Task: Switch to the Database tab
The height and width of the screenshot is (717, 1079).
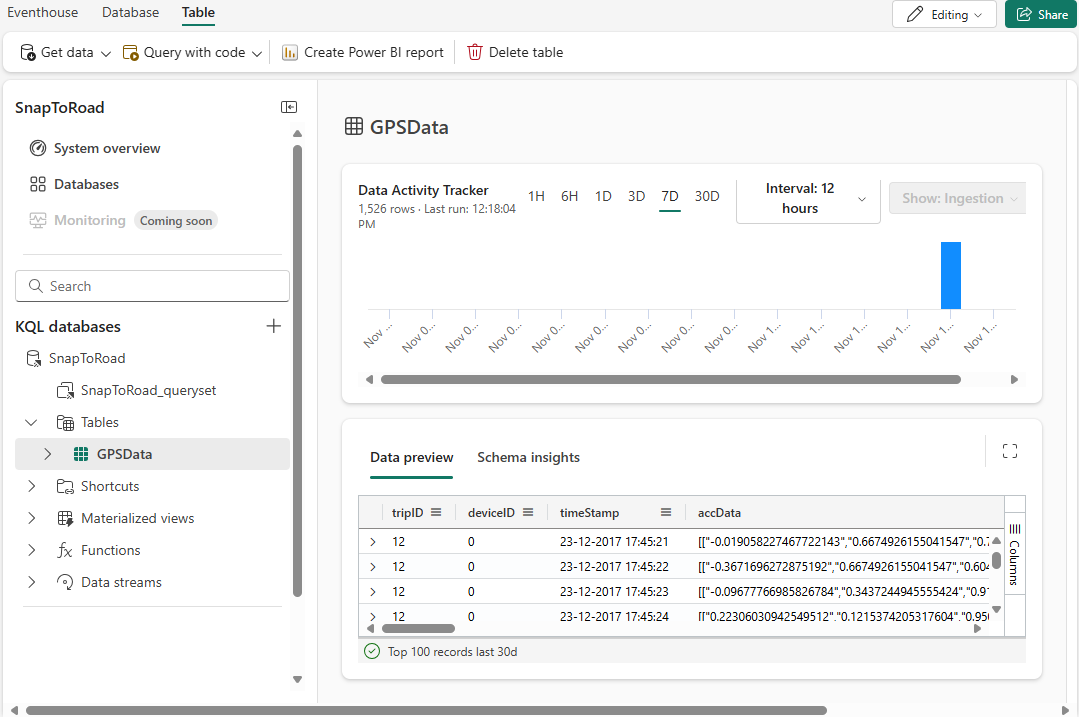Action: click(x=130, y=12)
